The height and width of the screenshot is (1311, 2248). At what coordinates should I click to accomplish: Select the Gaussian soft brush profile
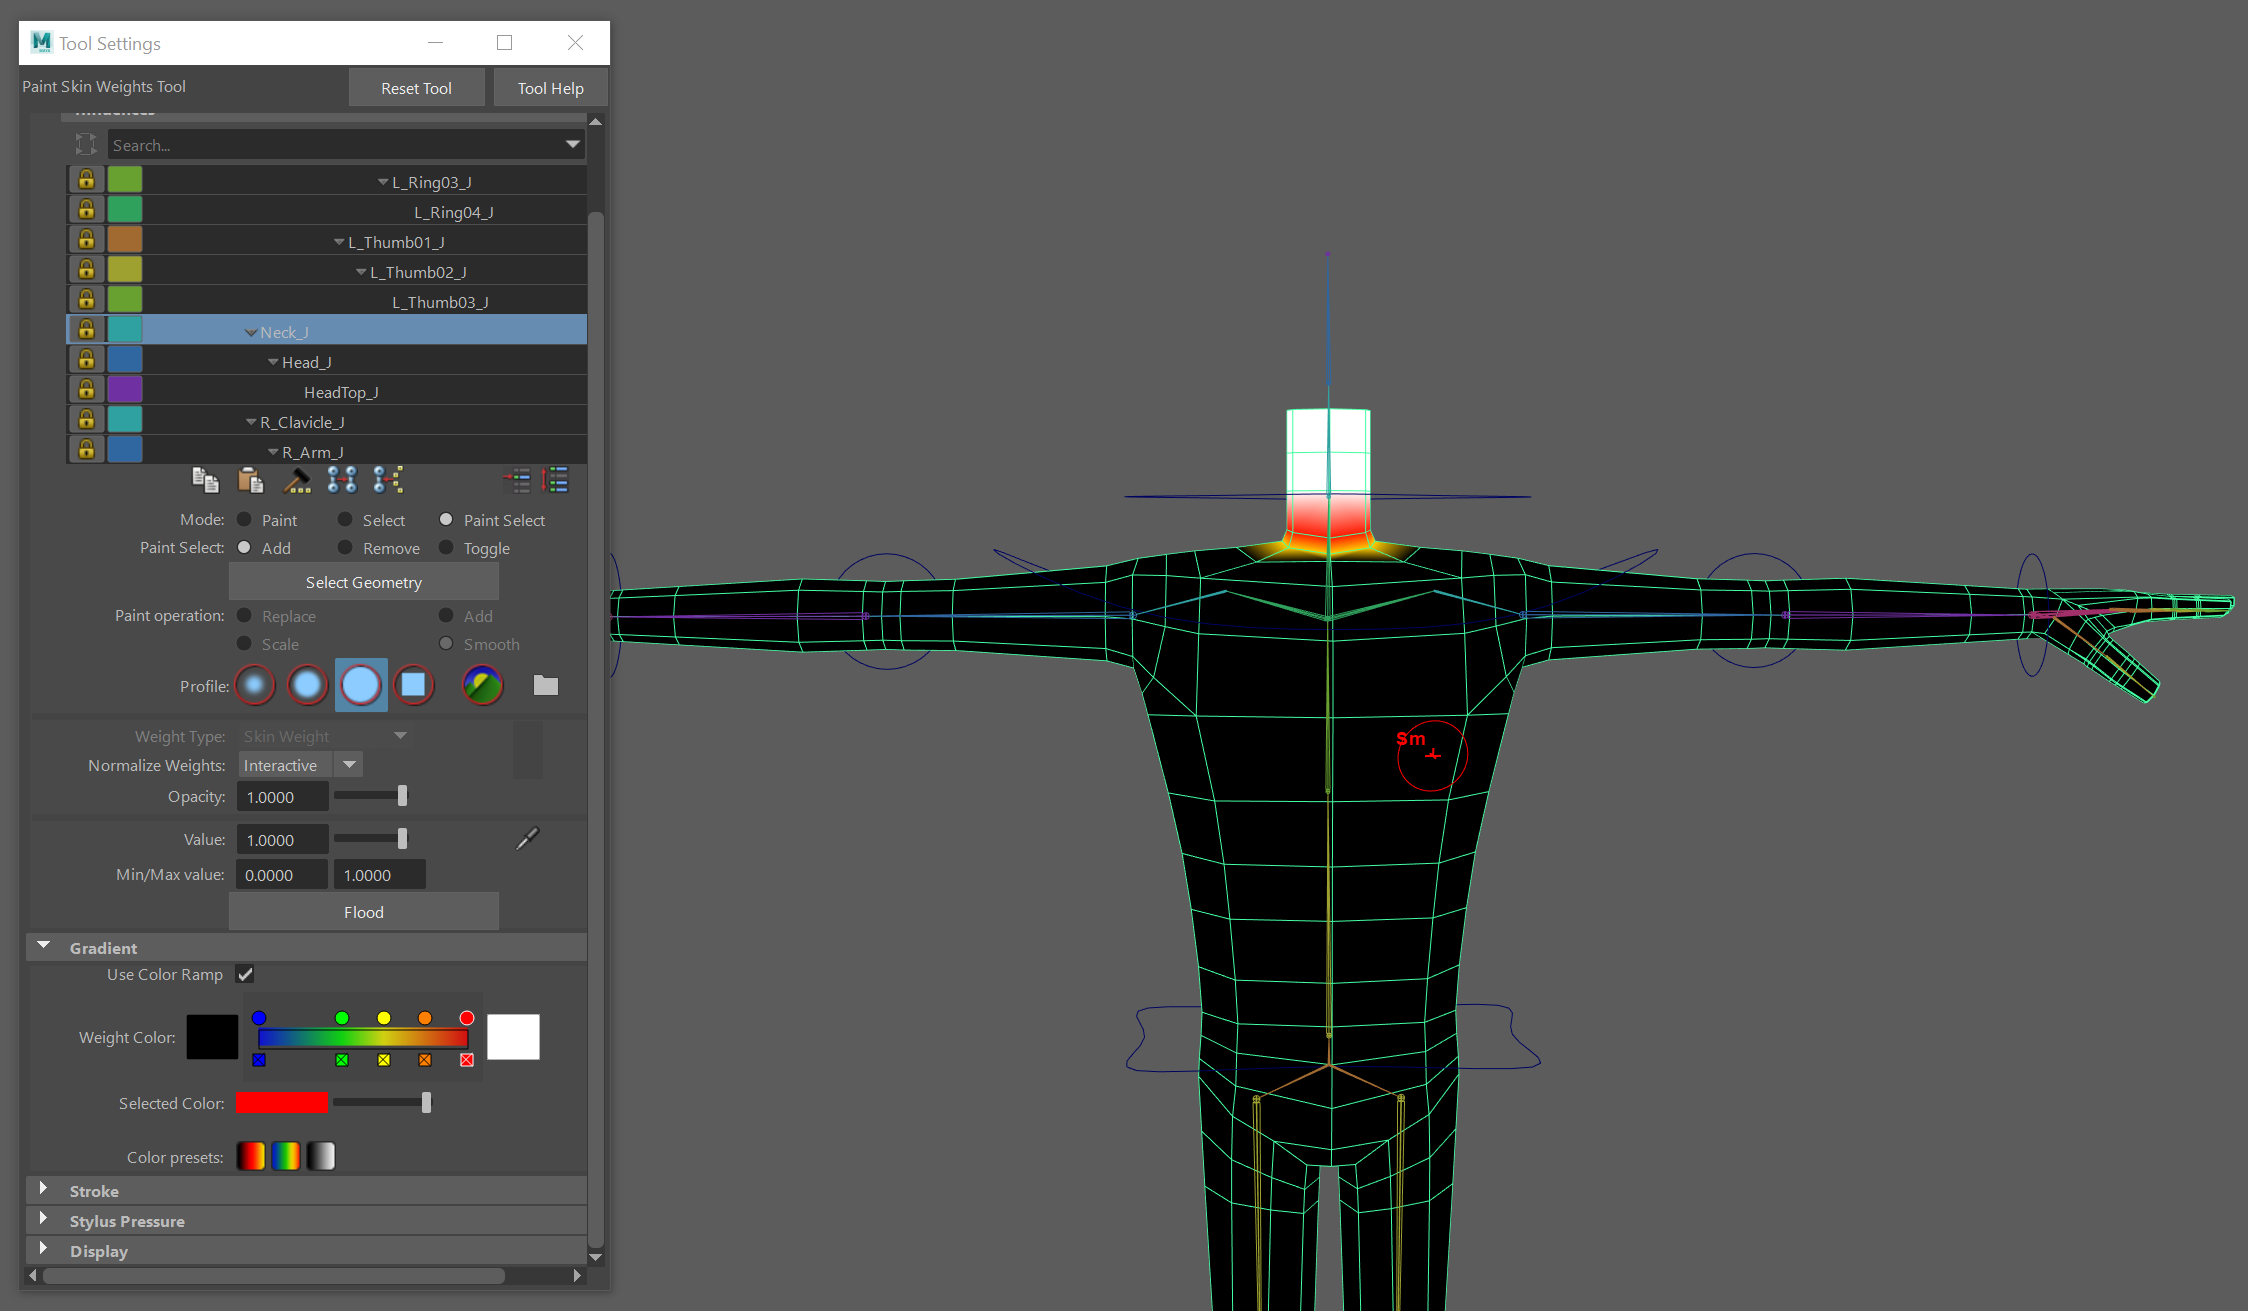point(255,686)
